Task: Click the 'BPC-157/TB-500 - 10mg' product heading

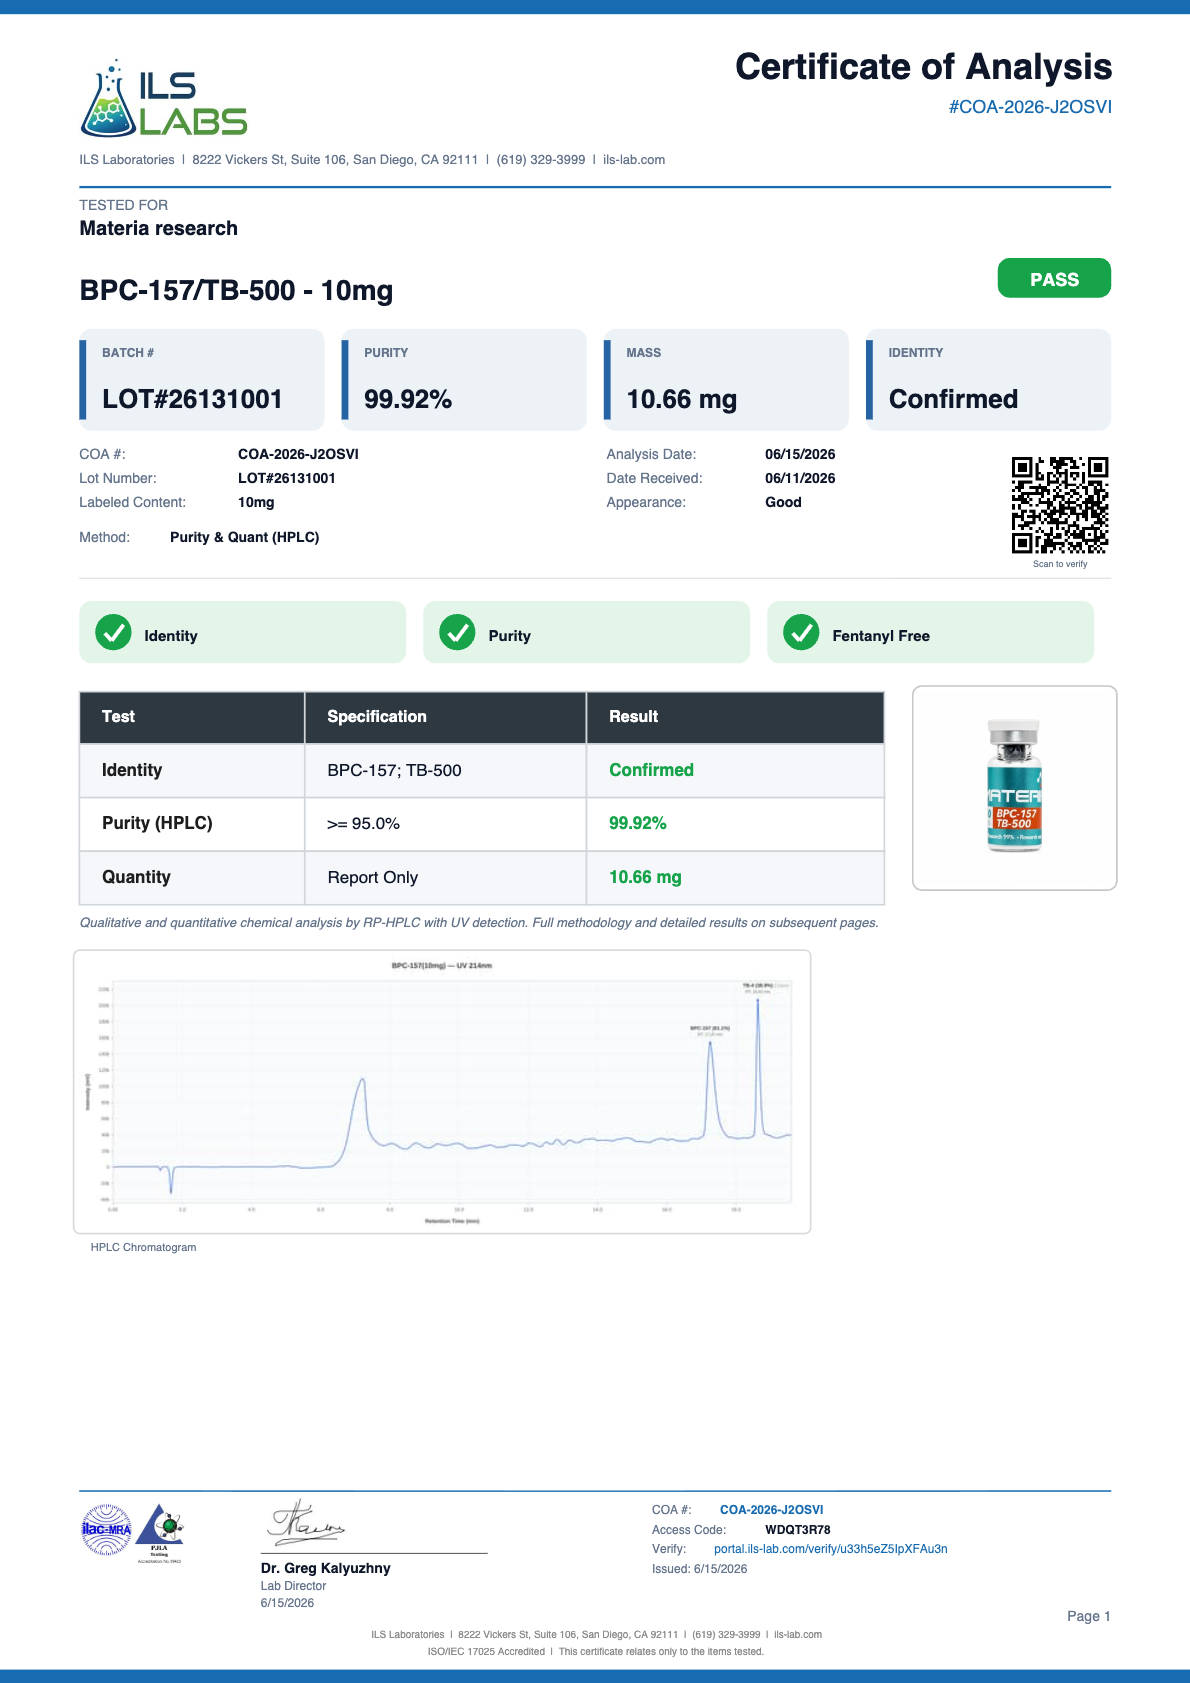Action: point(236,291)
